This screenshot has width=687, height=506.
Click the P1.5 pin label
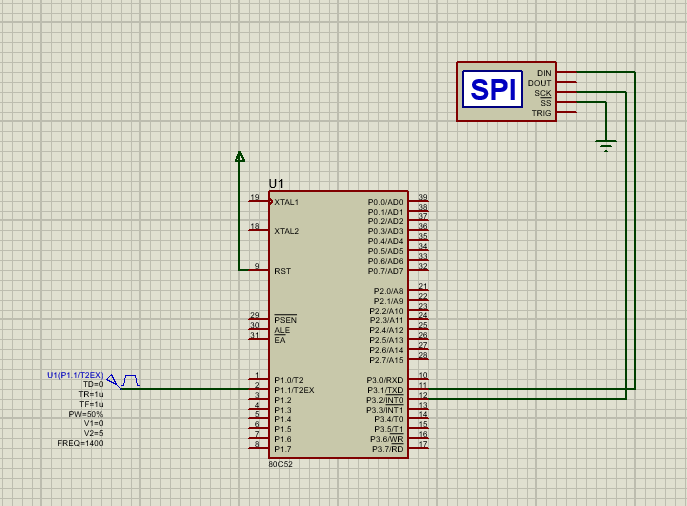coord(283,429)
